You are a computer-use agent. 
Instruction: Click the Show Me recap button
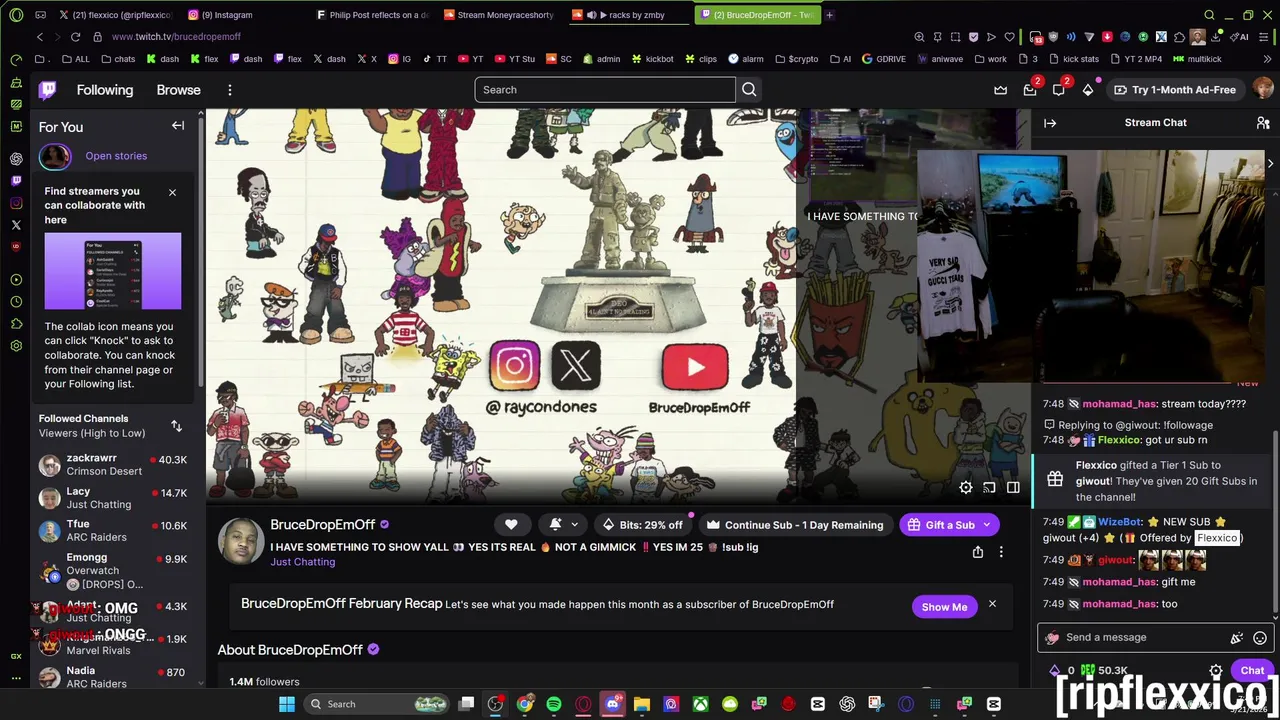pyautogui.click(x=944, y=607)
